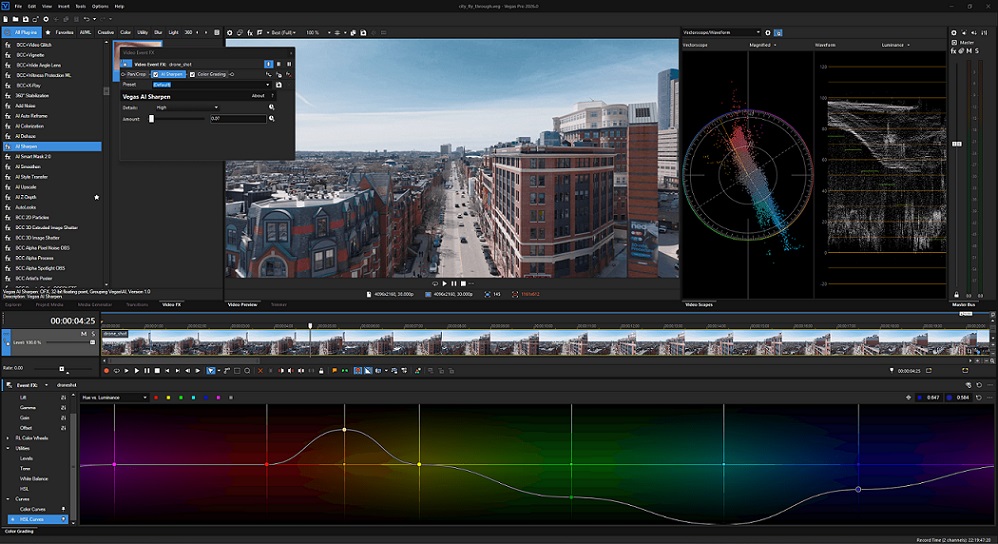Viewport: 998px width, 544px height.
Task: Open Video Scopes settings gear icon
Action: (768, 32)
